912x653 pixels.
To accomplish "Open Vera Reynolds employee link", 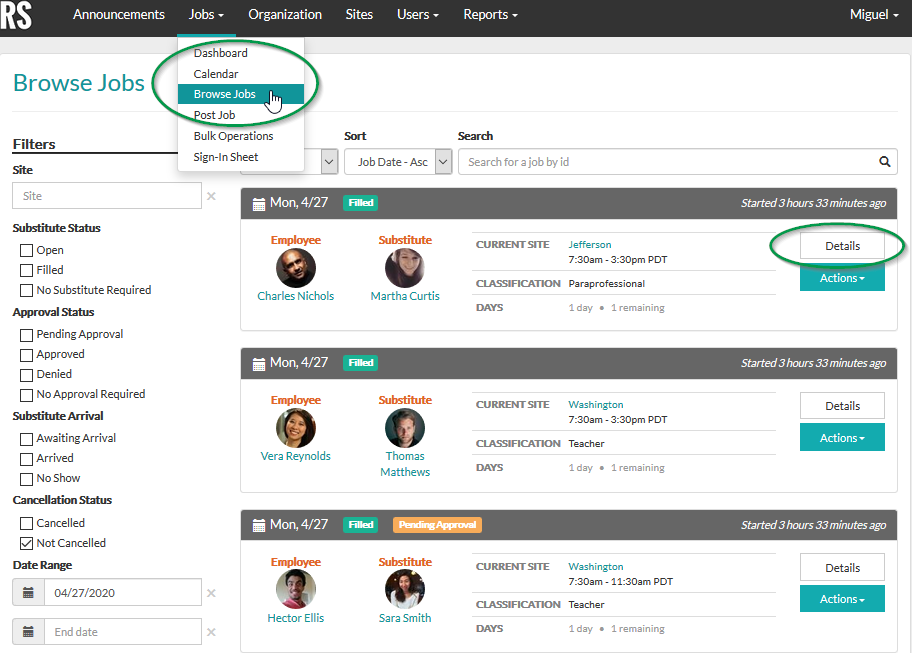I will [295, 456].
